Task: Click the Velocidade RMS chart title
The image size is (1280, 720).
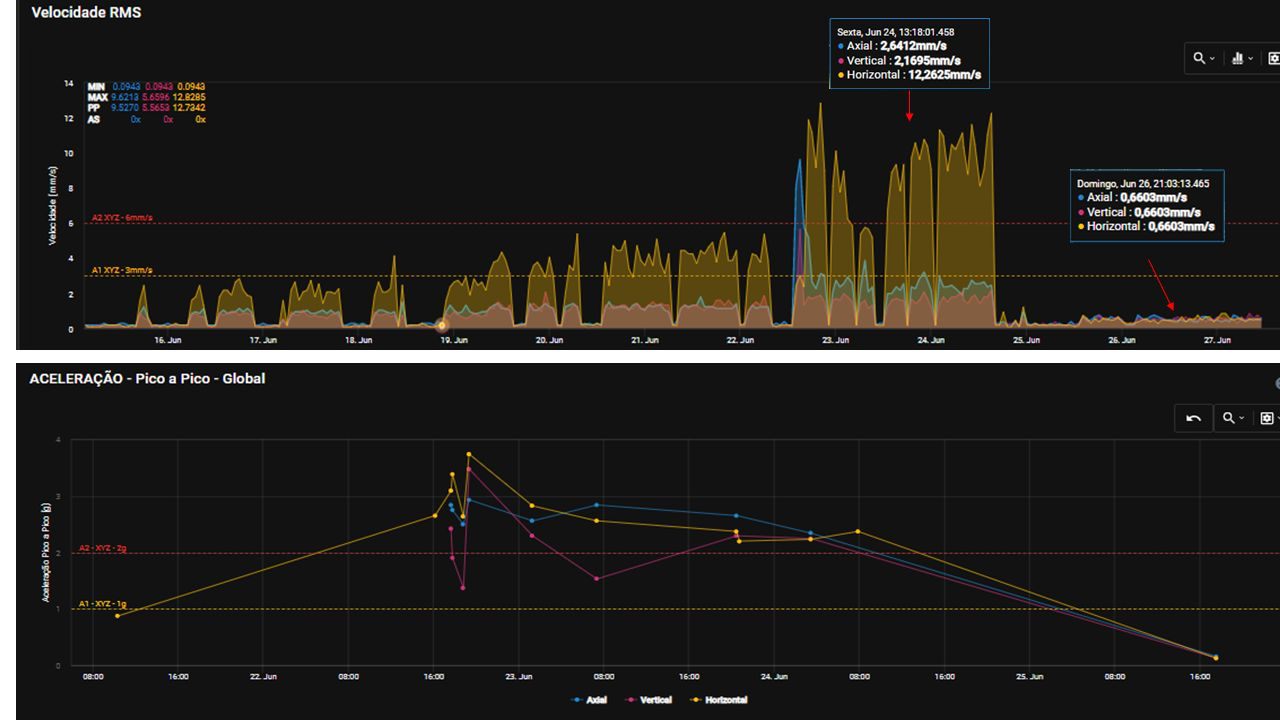Action: [x=86, y=13]
